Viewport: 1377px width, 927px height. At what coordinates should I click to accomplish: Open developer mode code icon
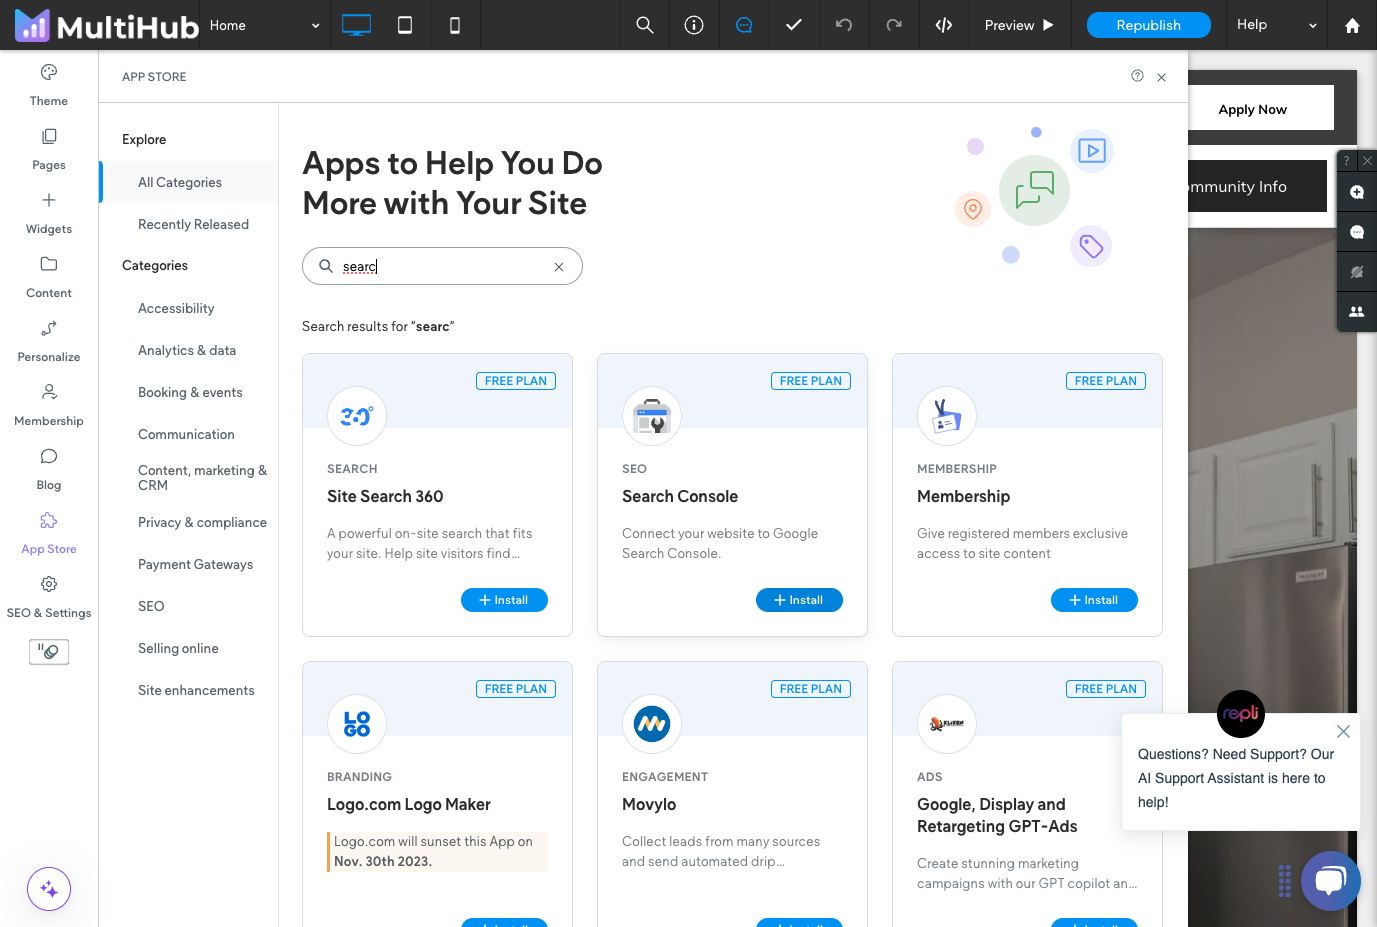coord(944,25)
